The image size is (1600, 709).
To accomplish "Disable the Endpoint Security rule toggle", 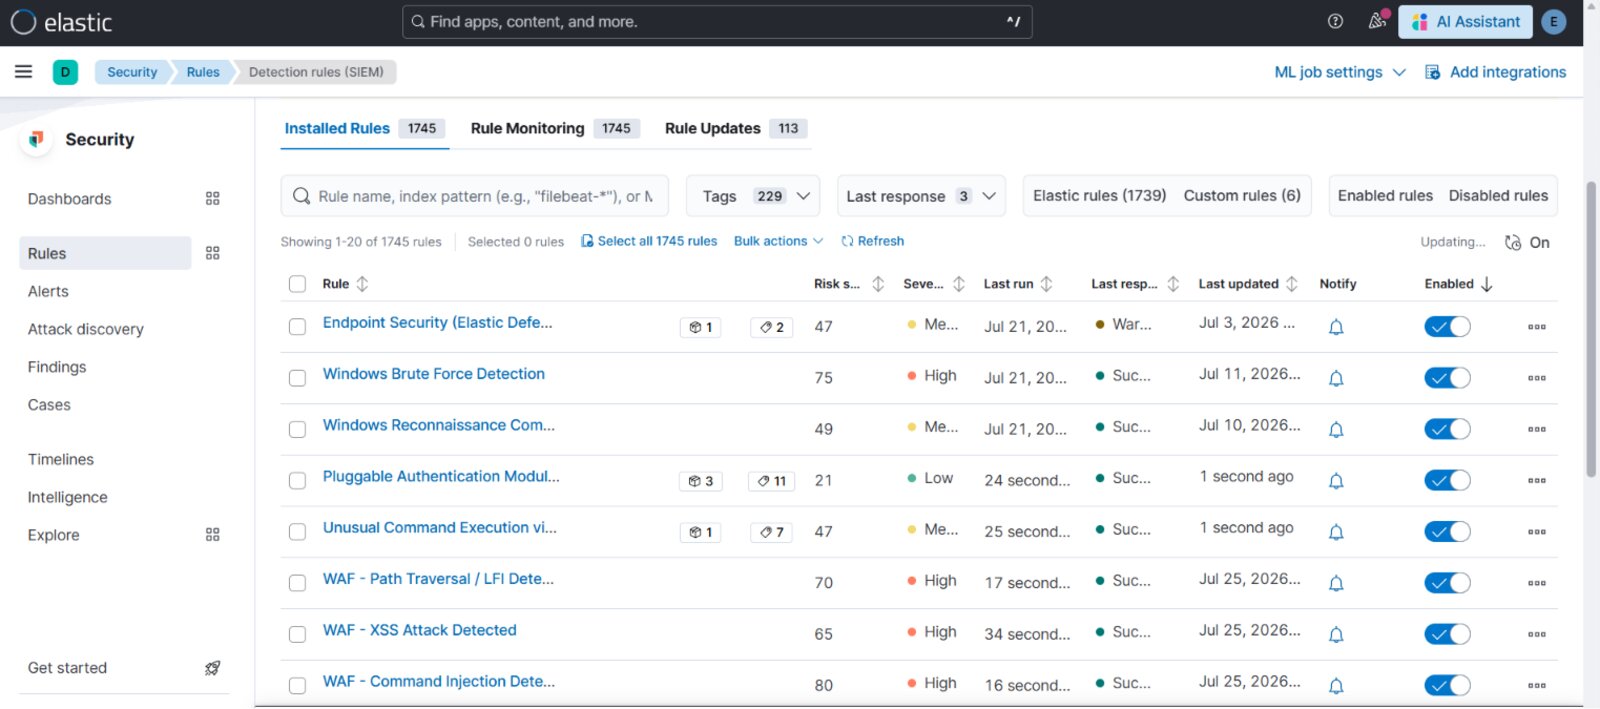I will (x=1447, y=327).
